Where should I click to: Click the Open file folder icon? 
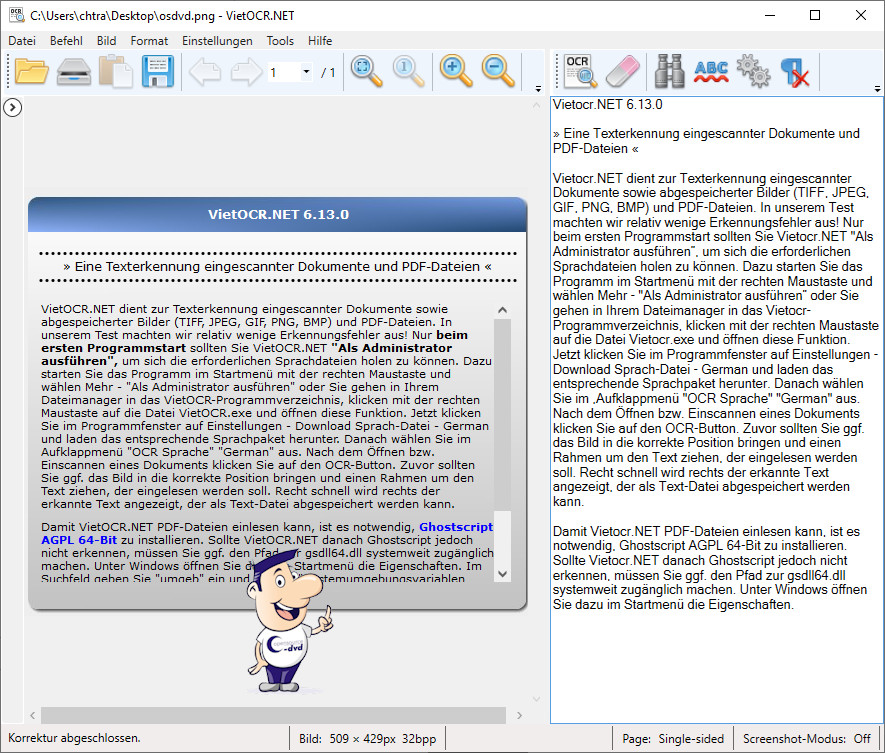tap(32, 71)
